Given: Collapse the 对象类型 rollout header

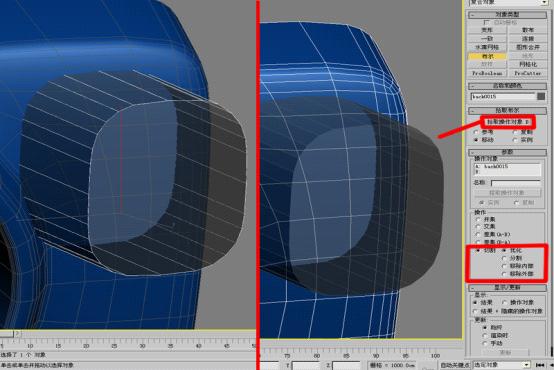Looking at the screenshot, I should [x=507, y=15].
